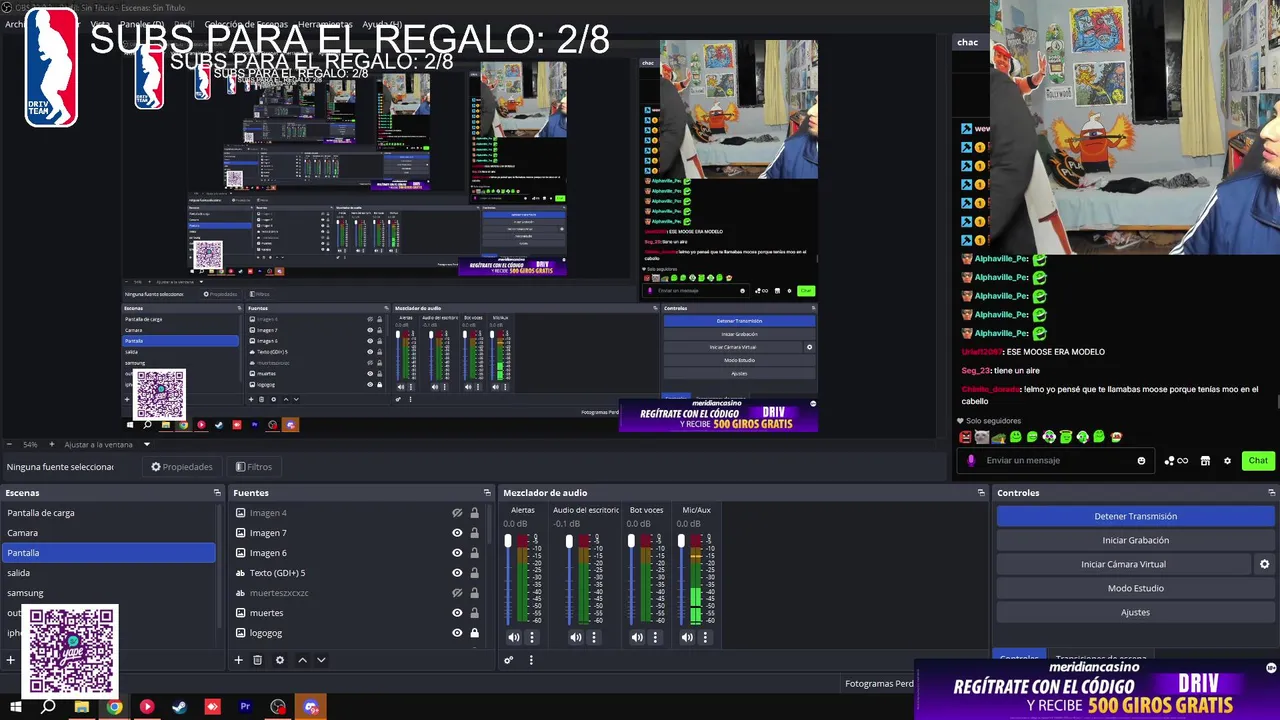1280x720 pixels.
Task: Mute the Audio del escritorio channel
Action: click(576, 637)
